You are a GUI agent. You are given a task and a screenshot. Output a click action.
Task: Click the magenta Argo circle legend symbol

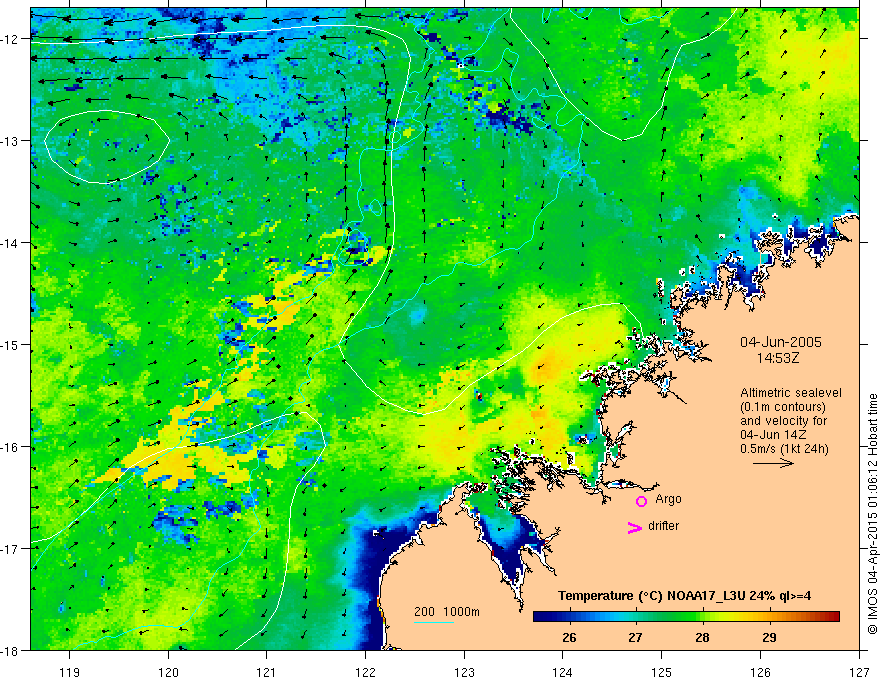click(x=641, y=501)
